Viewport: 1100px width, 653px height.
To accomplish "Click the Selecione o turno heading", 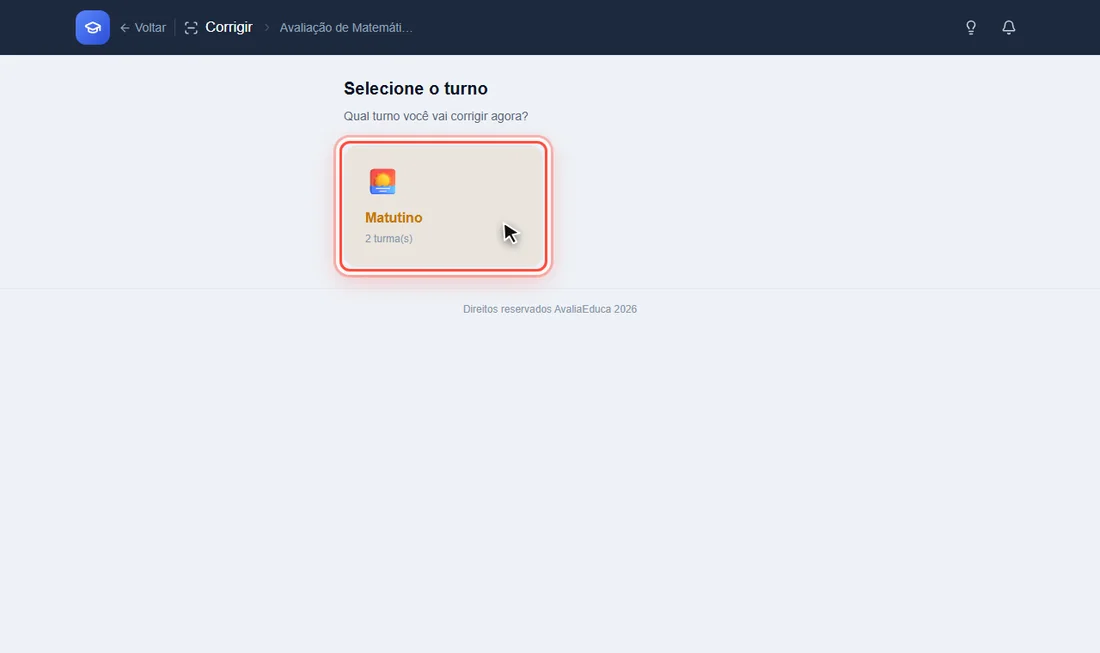I will pos(415,88).
